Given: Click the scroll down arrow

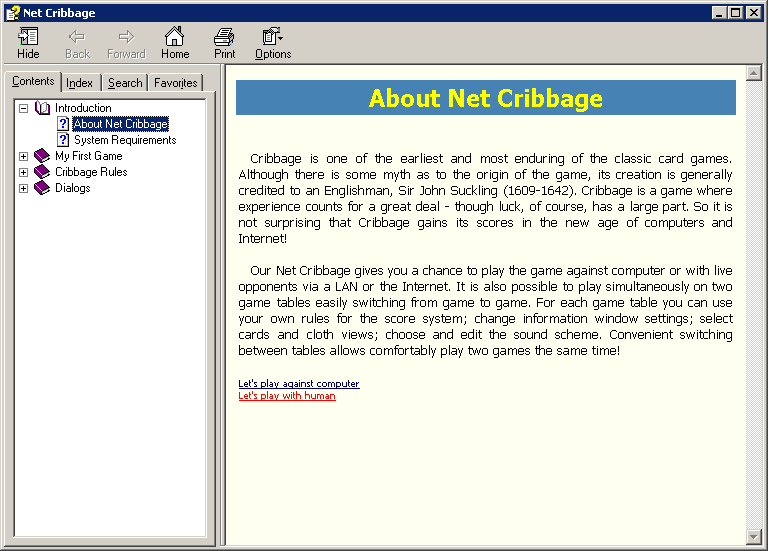Looking at the screenshot, I should 753,537.
